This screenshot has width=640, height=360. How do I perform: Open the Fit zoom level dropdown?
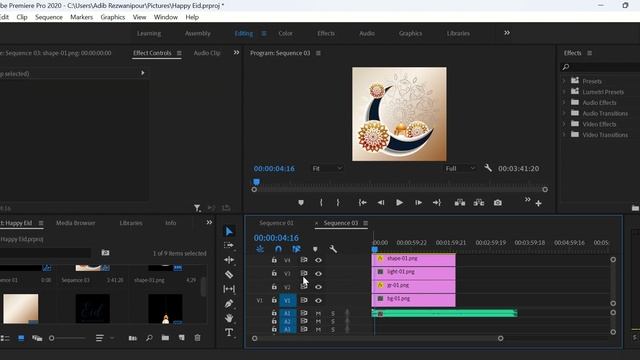point(327,168)
